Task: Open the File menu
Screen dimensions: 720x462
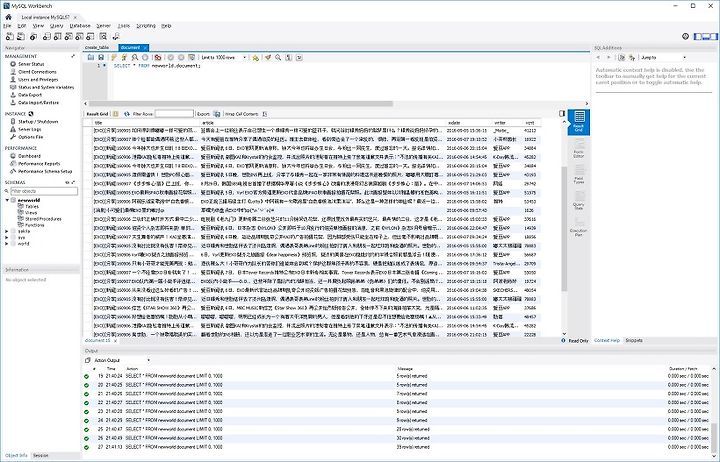Action: tap(7, 26)
